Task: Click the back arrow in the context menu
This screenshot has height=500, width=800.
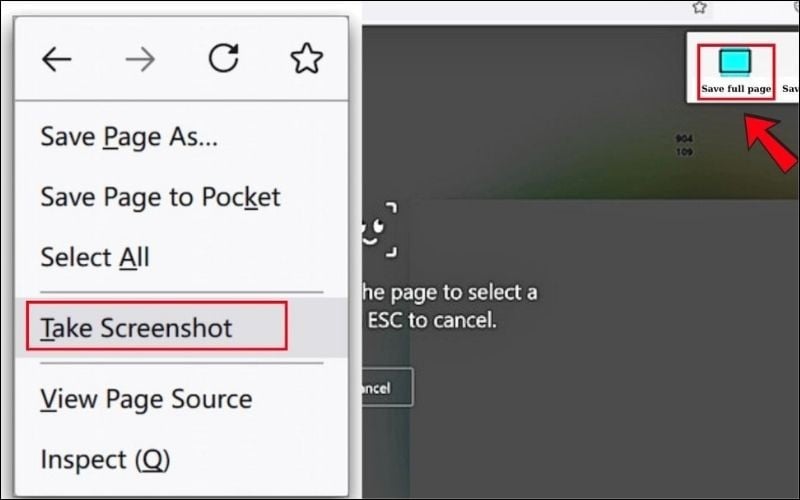Action: point(57,60)
